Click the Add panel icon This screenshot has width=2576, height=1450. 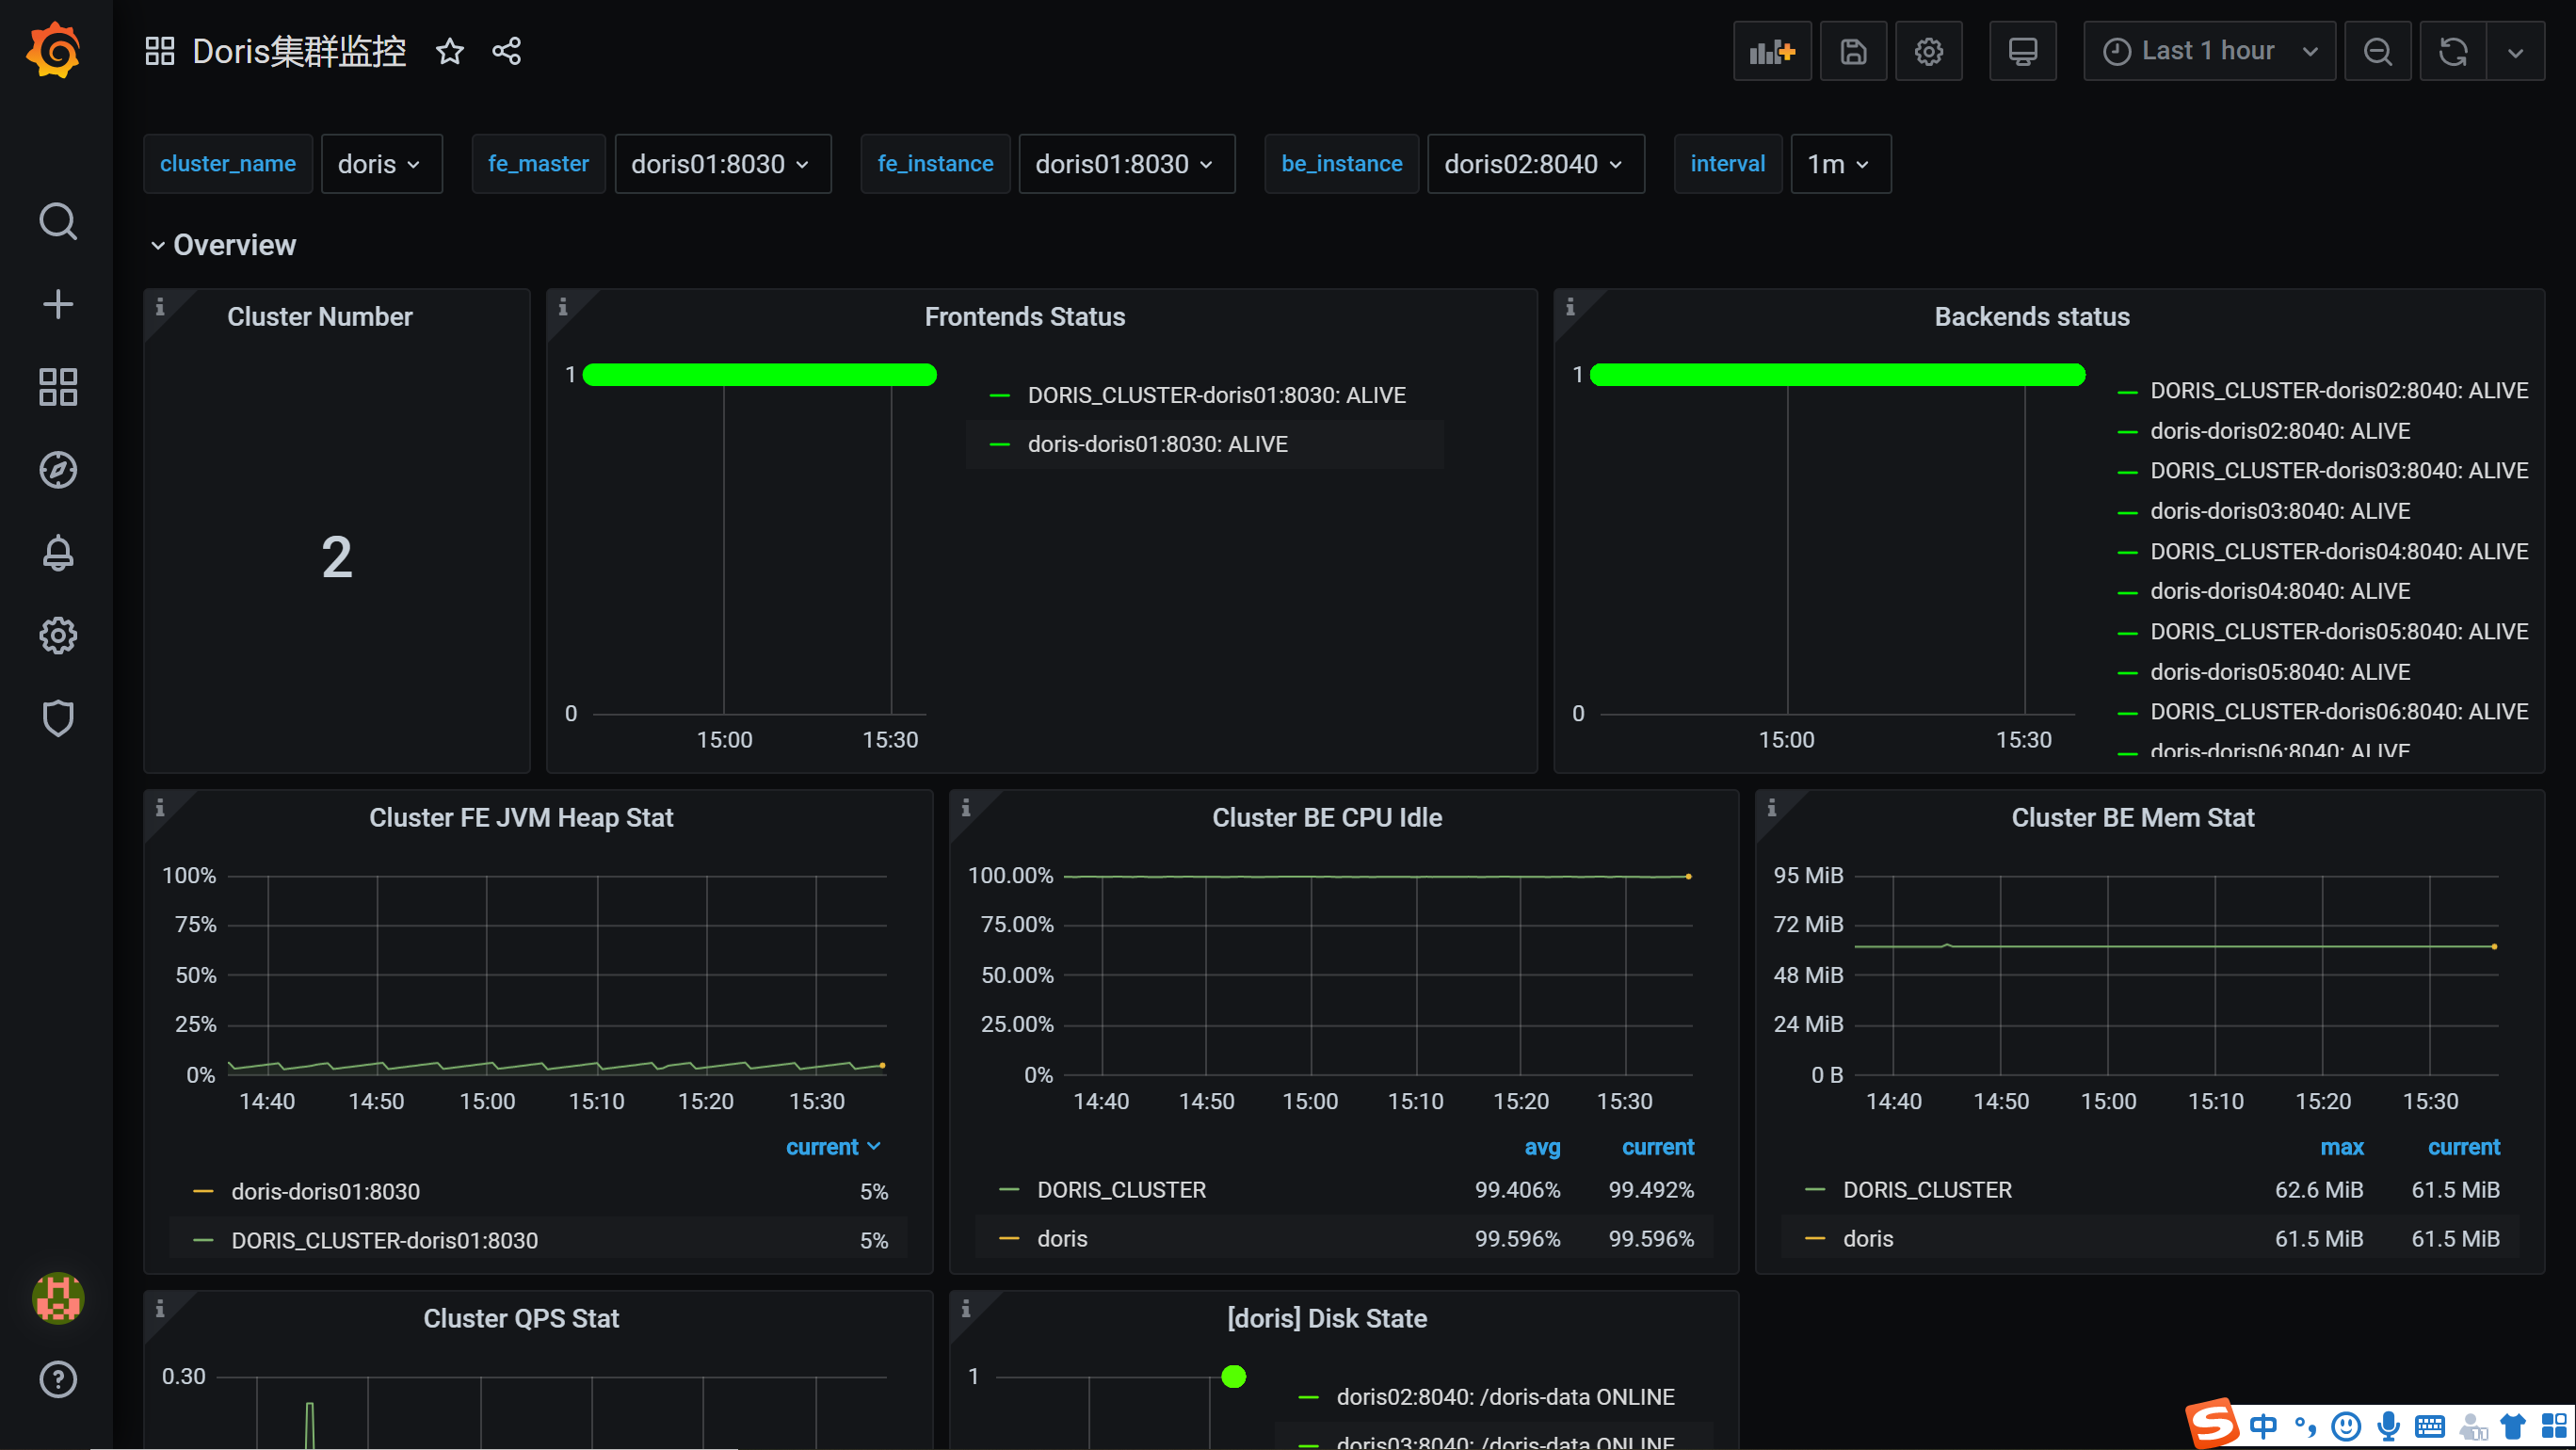1771,51
